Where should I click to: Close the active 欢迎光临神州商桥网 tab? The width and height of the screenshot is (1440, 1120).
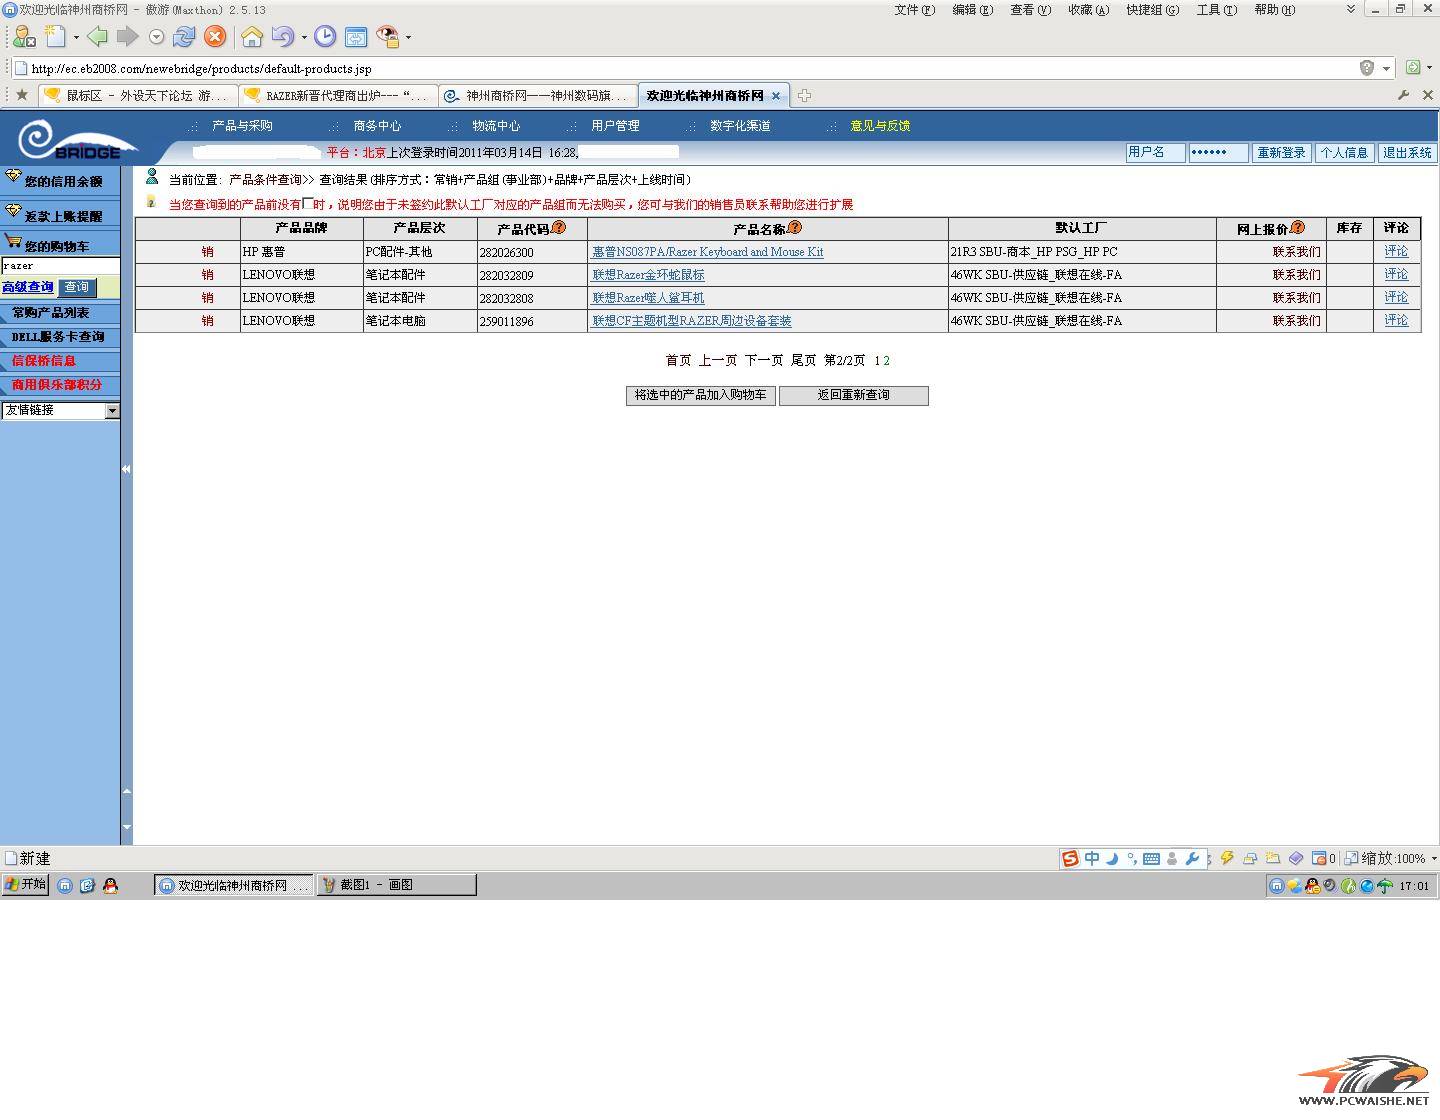click(x=776, y=96)
